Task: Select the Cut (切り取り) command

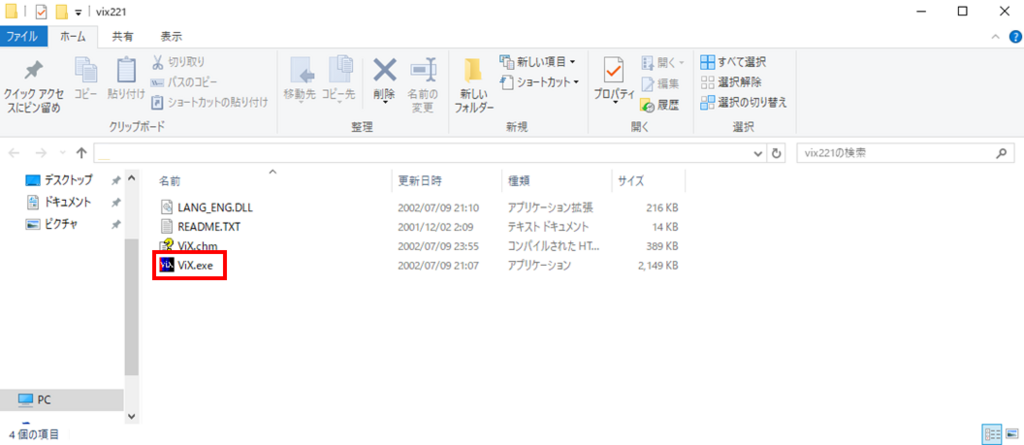Action: (x=178, y=62)
